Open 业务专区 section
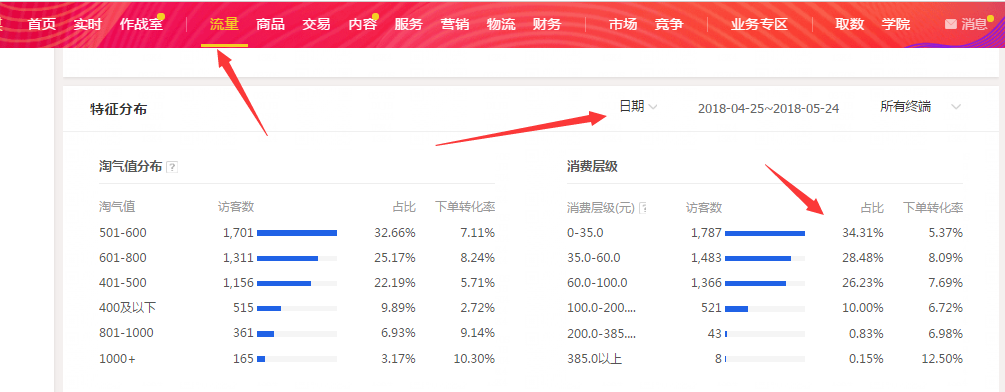 pos(760,24)
